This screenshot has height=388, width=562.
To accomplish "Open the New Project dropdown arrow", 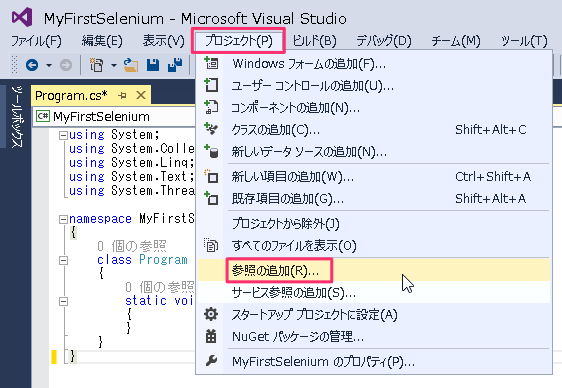I will [114, 65].
